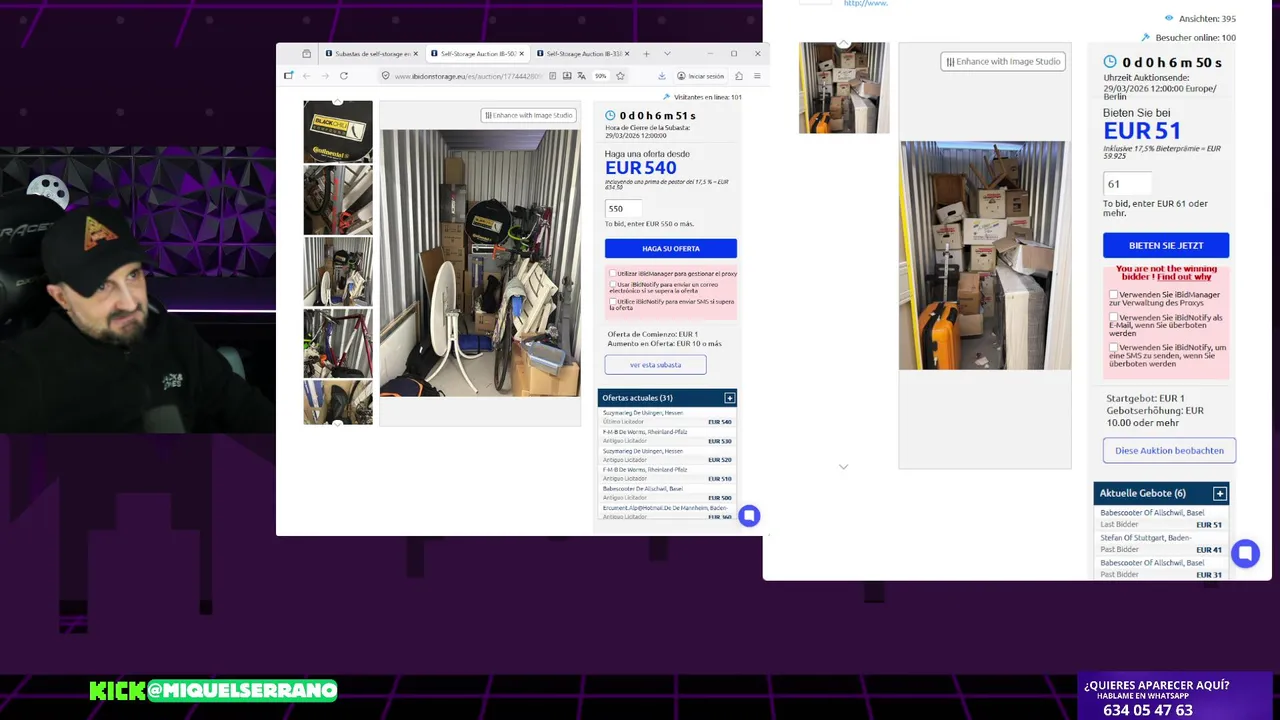Click Diese Auktion beobachten button

tap(1169, 450)
